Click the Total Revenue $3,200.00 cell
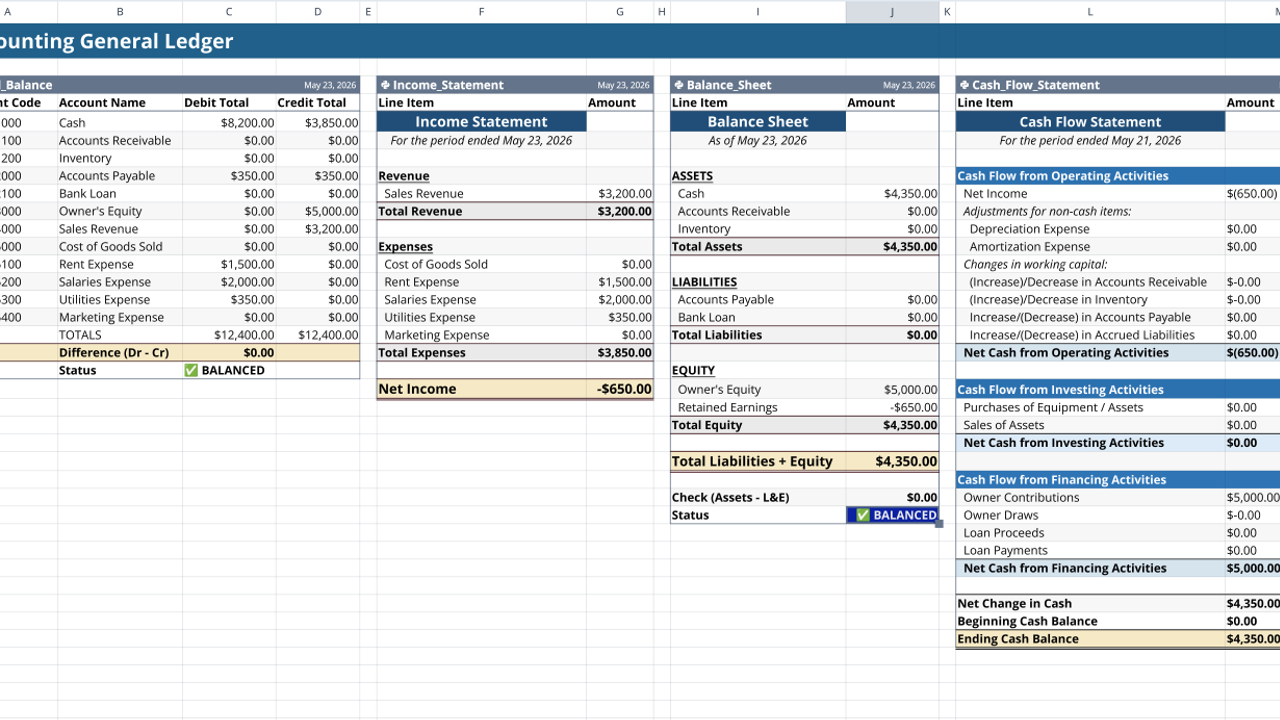 [619, 211]
